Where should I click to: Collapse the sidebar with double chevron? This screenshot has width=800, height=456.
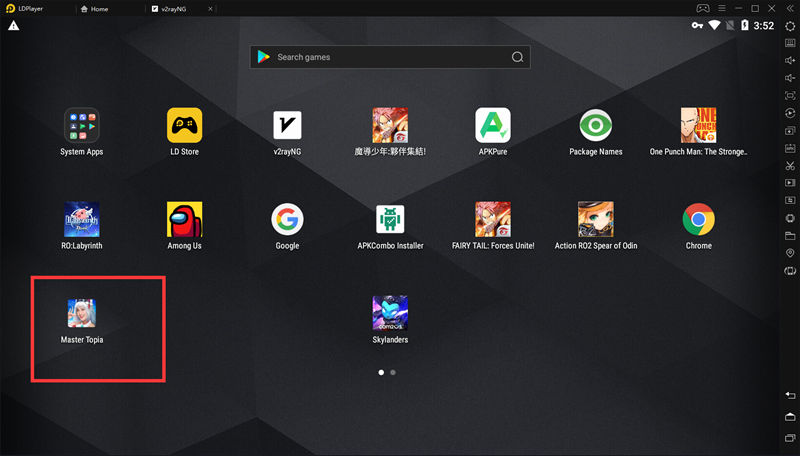click(790, 8)
